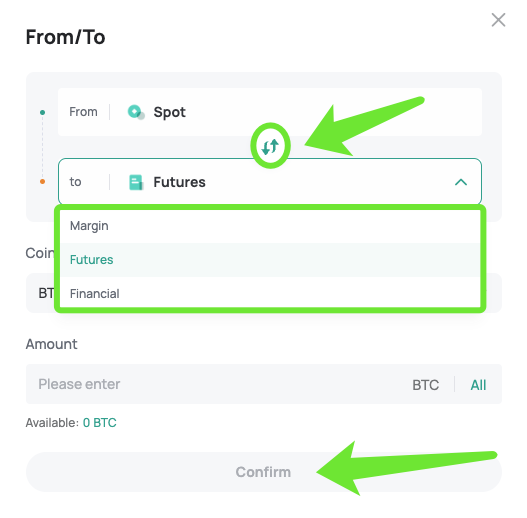Confirm the transfer

264,472
